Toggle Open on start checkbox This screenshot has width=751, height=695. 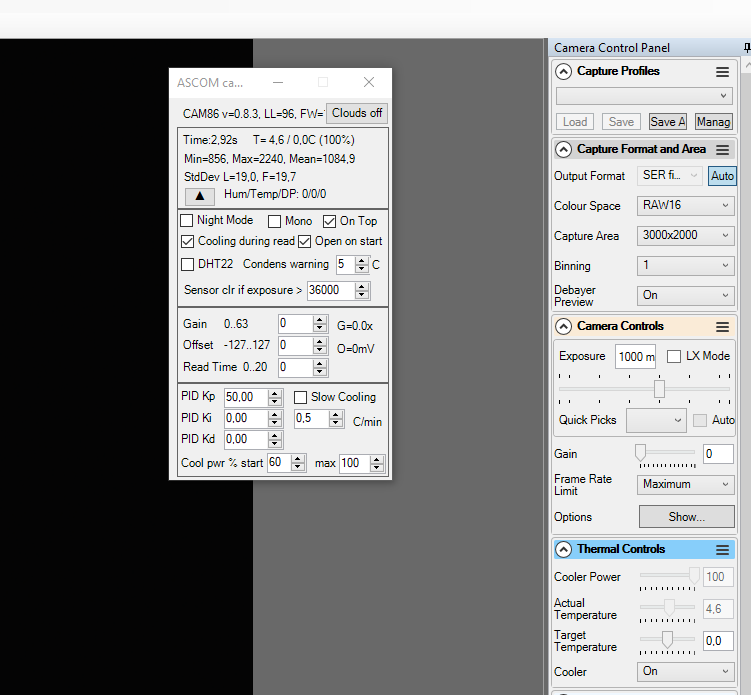click(305, 241)
